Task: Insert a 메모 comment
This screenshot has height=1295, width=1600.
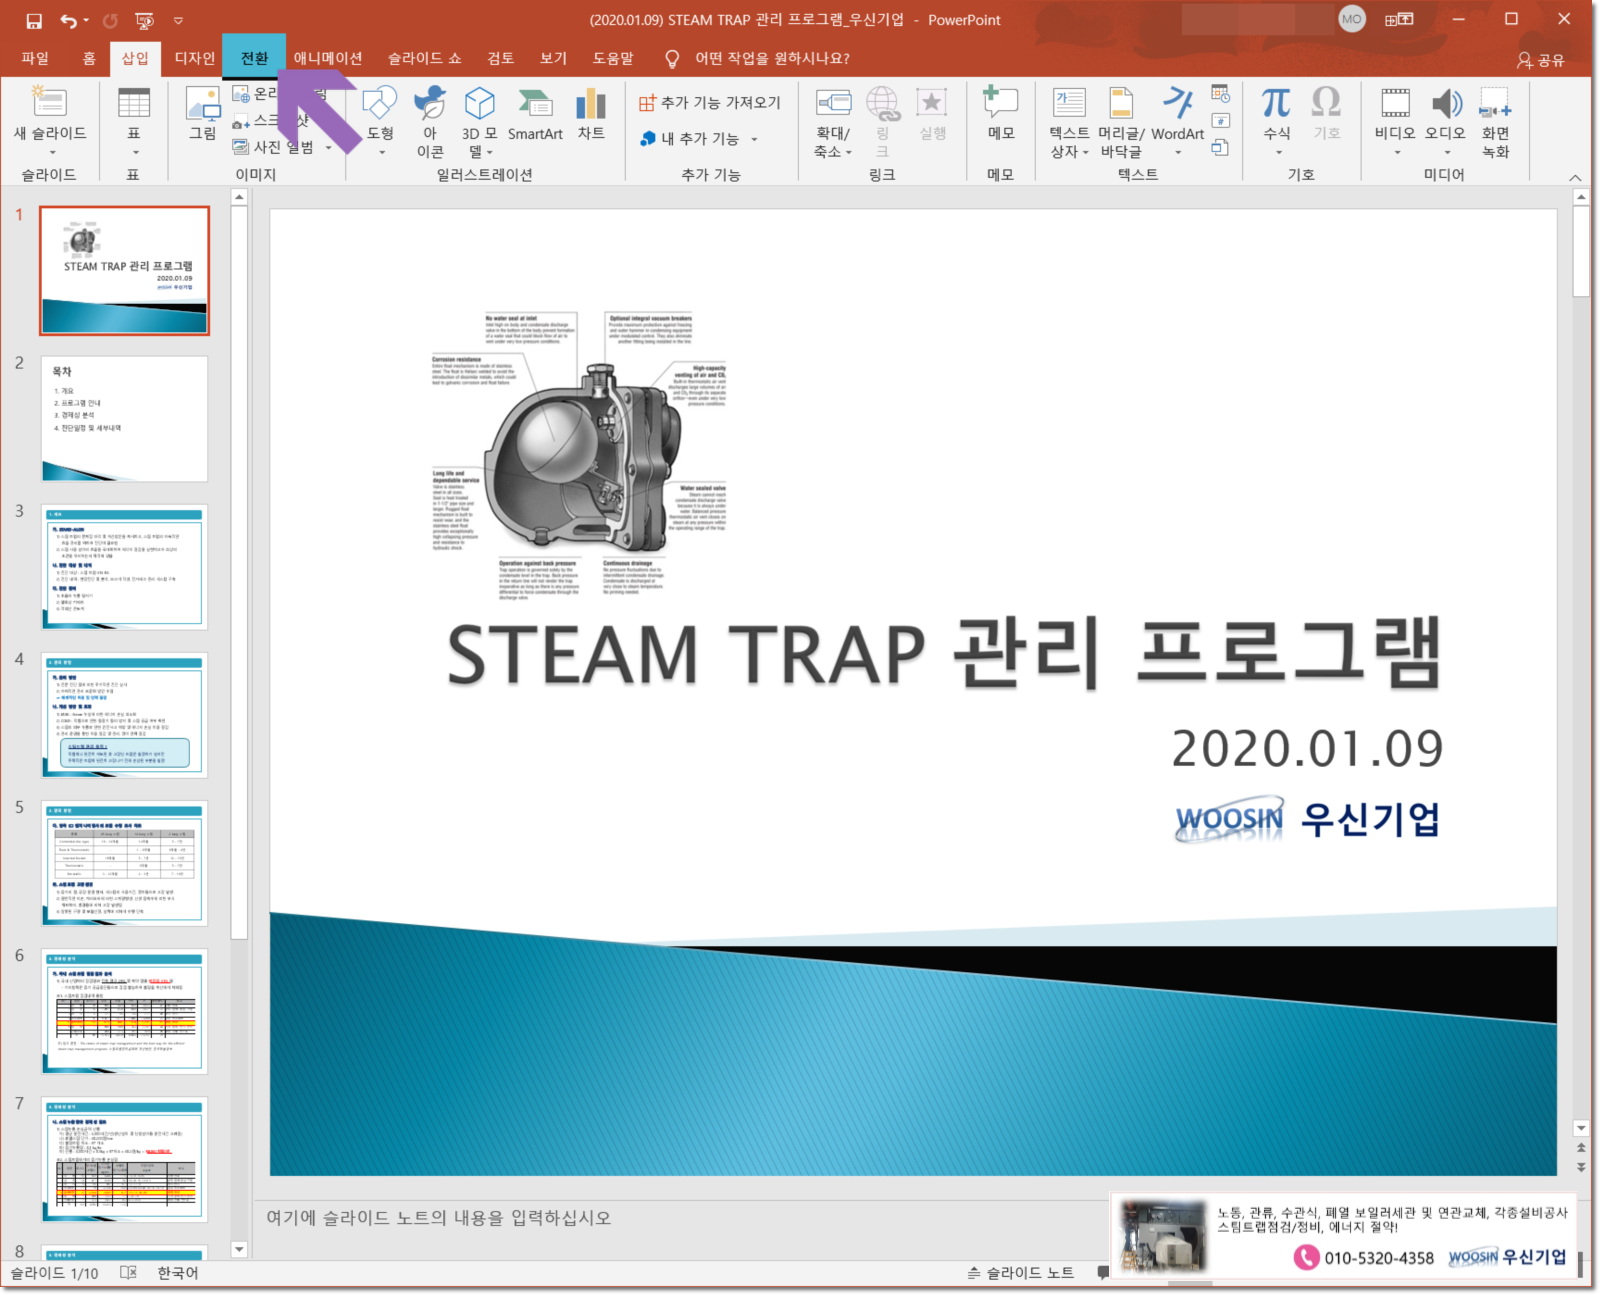Action: click(1000, 113)
